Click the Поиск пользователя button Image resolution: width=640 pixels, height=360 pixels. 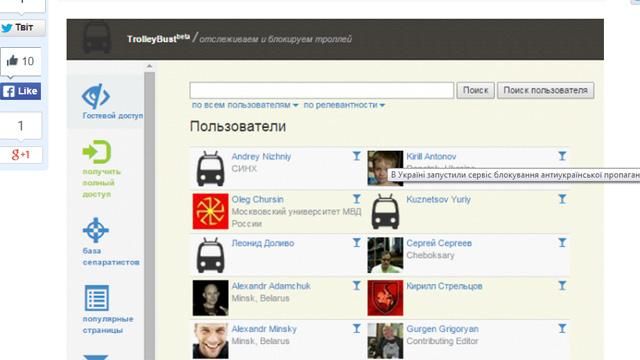(545, 90)
